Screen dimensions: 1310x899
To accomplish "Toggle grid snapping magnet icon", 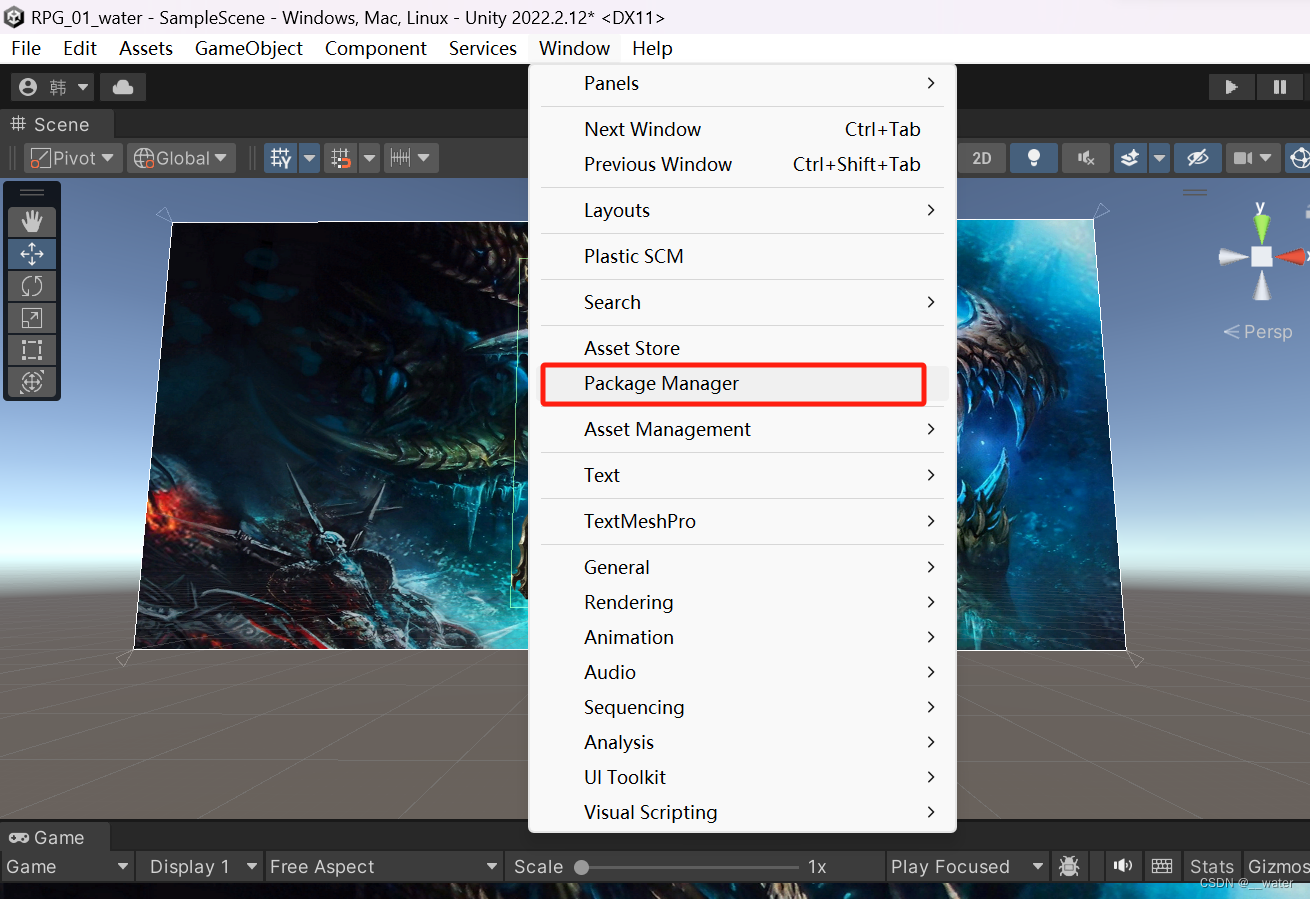I will coord(341,158).
